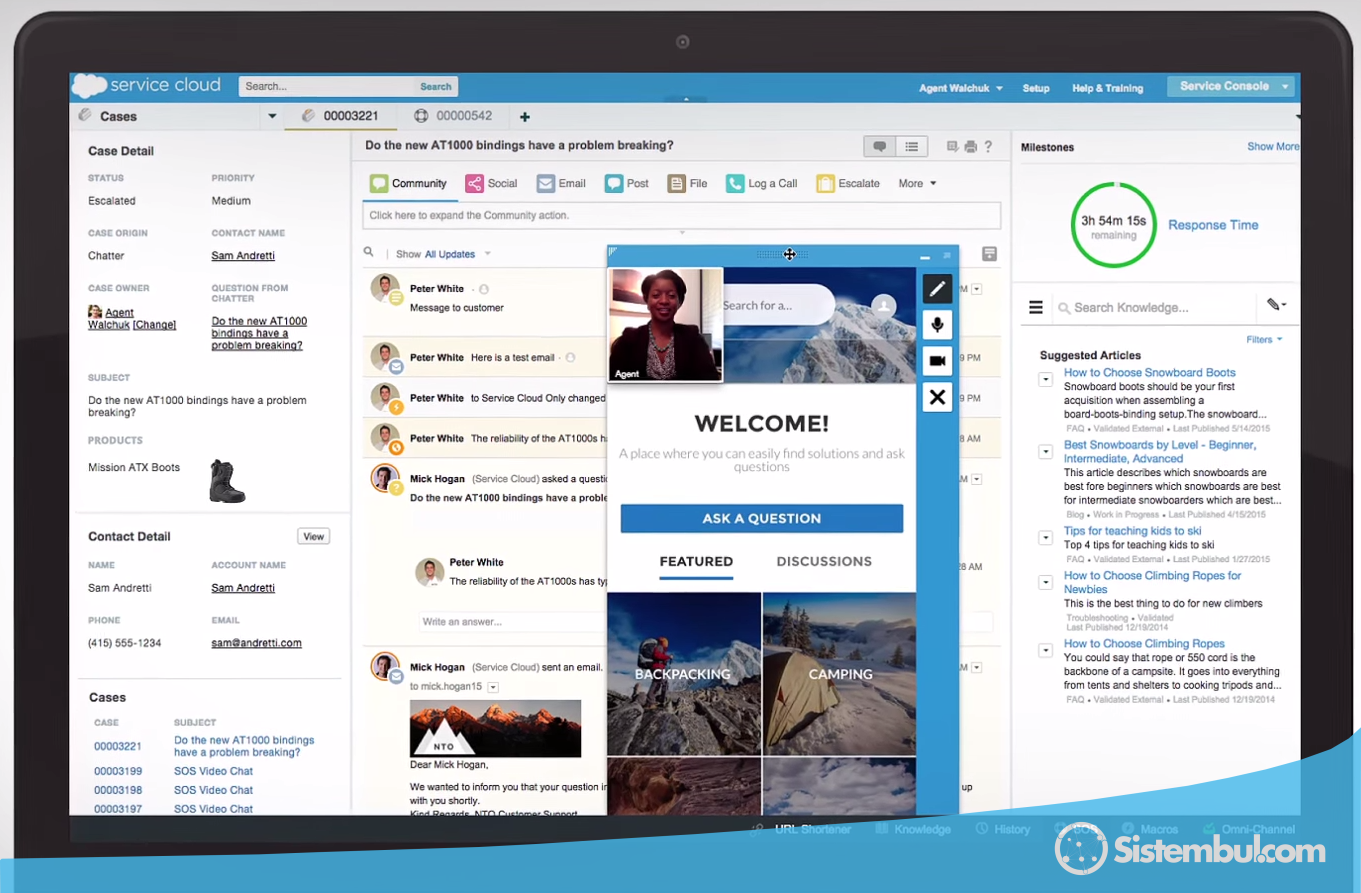This screenshot has height=893, width=1361.
Task: Click the pencil annotate icon in SOS widget
Action: point(937,289)
